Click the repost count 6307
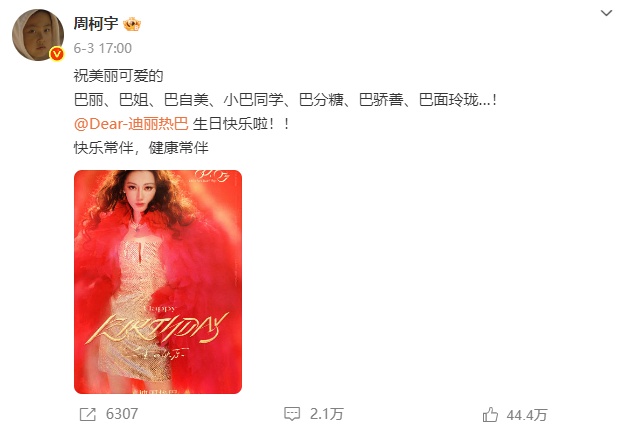This screenshot has height=431, width=630. [122, 414]
